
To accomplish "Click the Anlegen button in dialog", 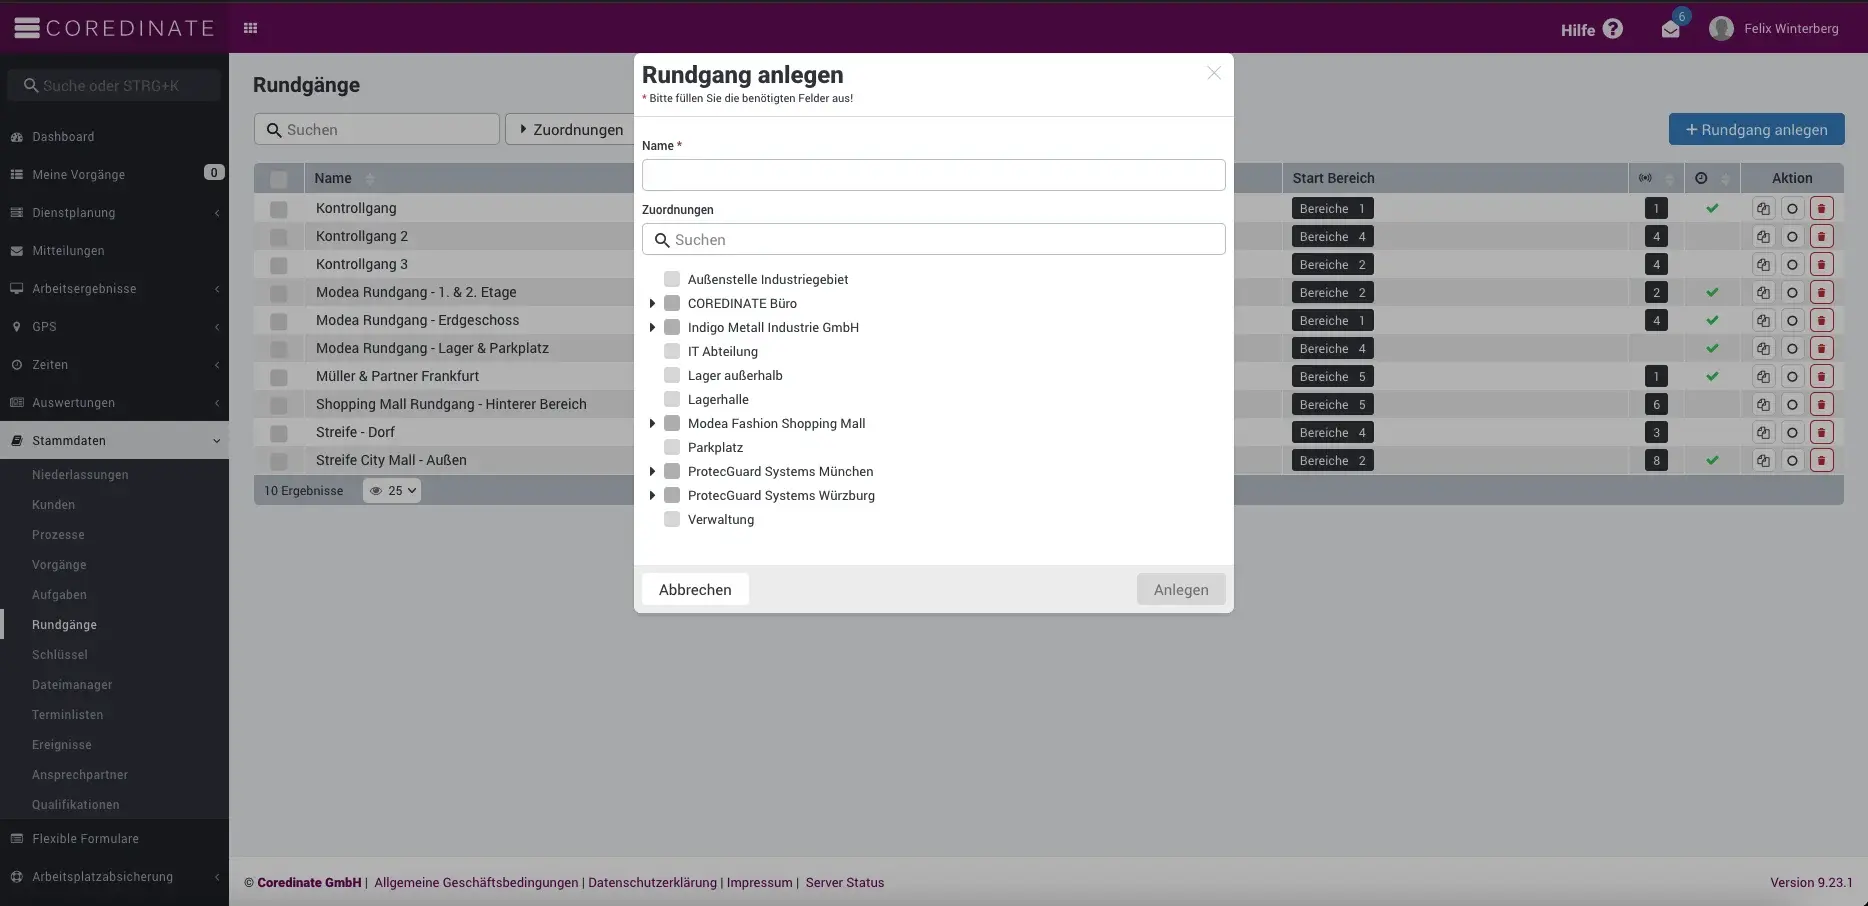I will point(1181,590).
